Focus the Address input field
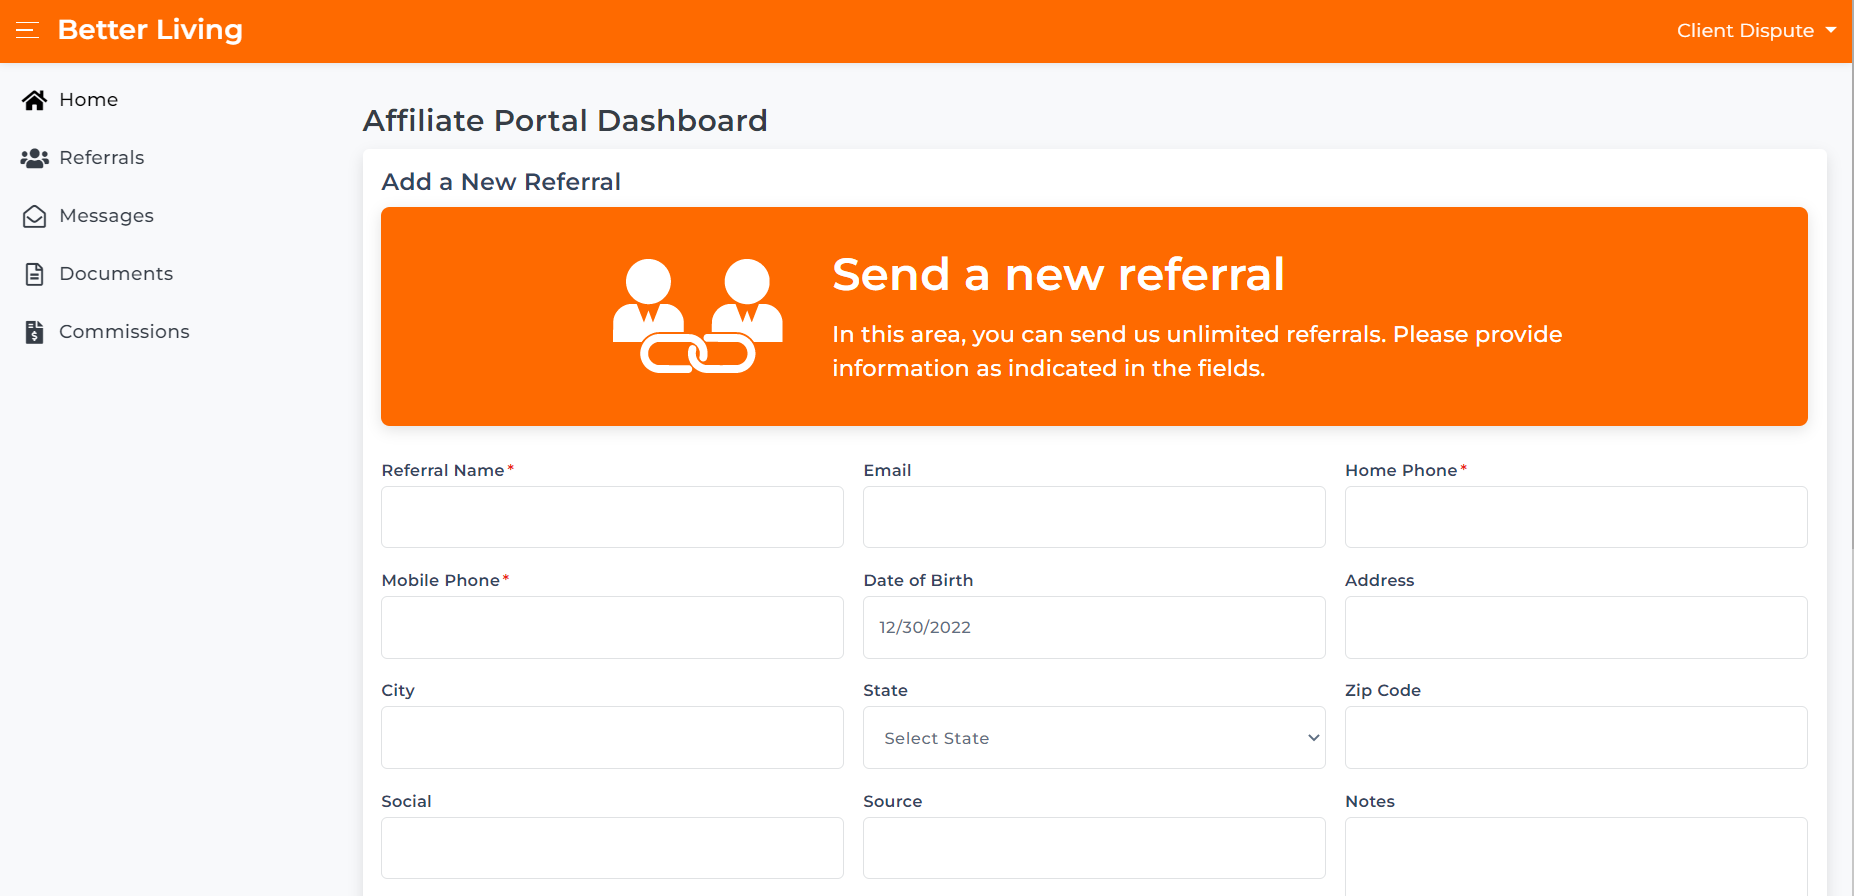The width and height of the screenshot is (1862, 896). [x=1576, y=628]
